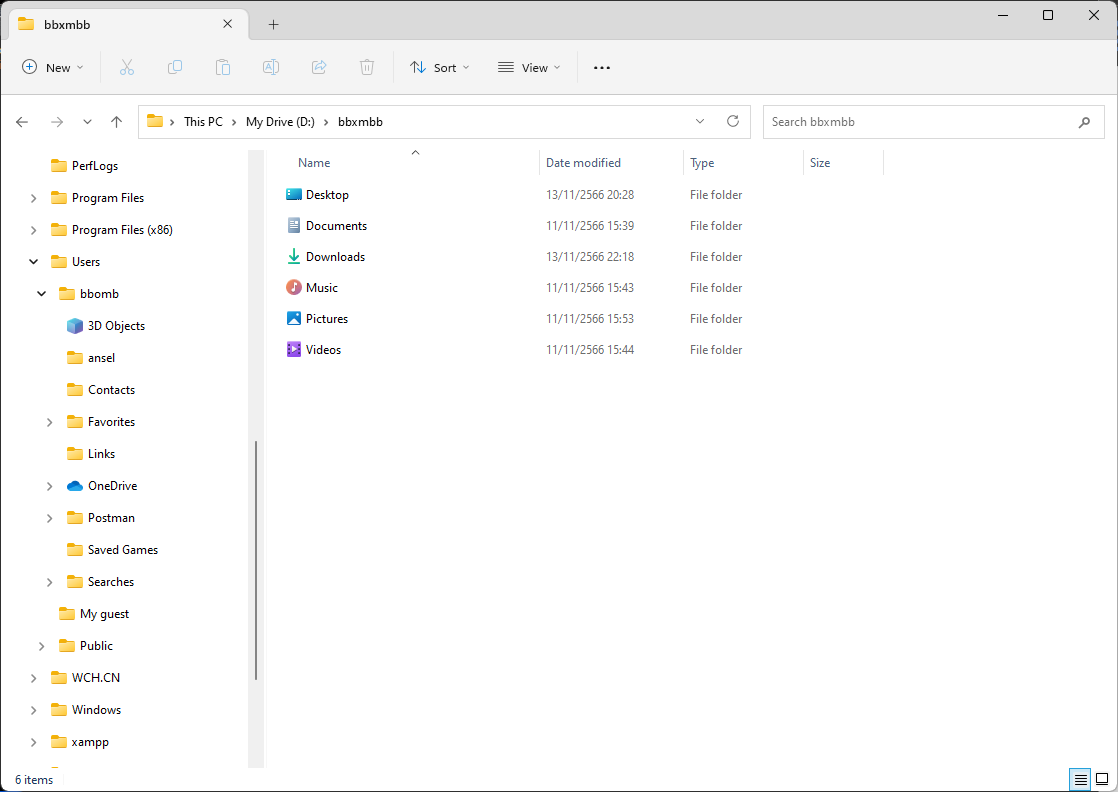Image resolution: width=1118 pixels, height=792 pixels.
Task: Switch to details view layout toggle
Action: (1079, 779)
